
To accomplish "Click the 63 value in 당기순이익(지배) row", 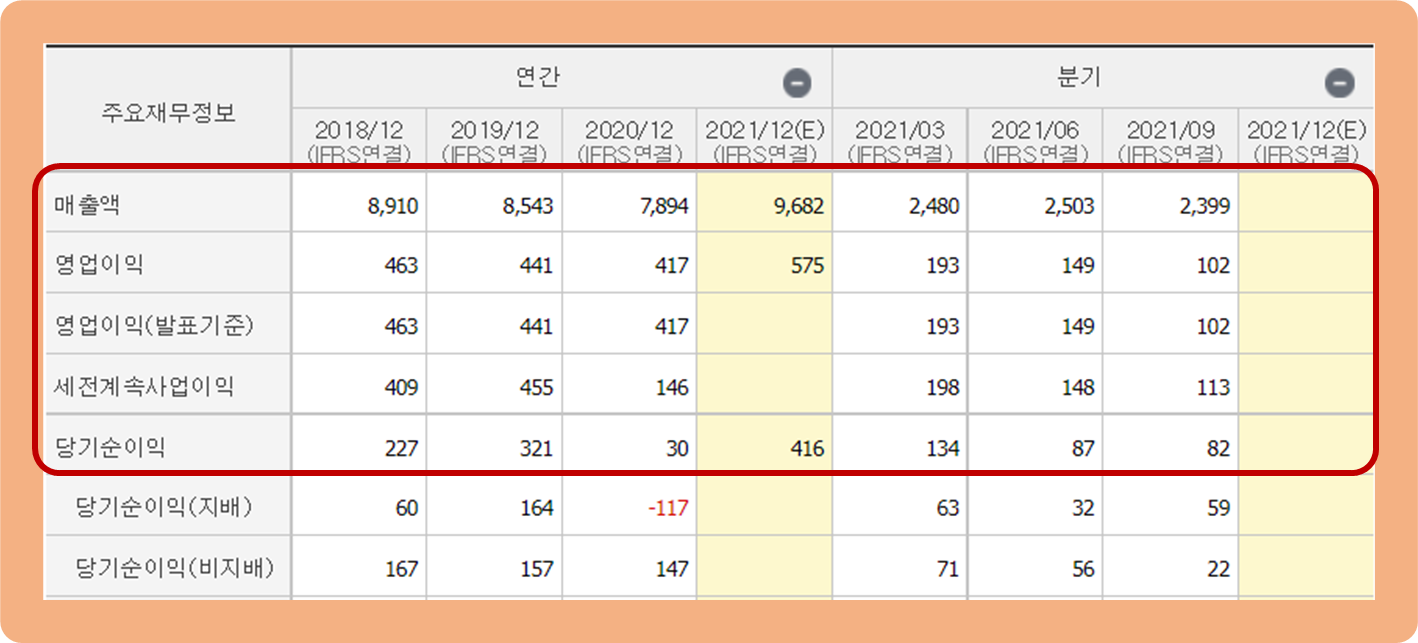I will point(947,508).
